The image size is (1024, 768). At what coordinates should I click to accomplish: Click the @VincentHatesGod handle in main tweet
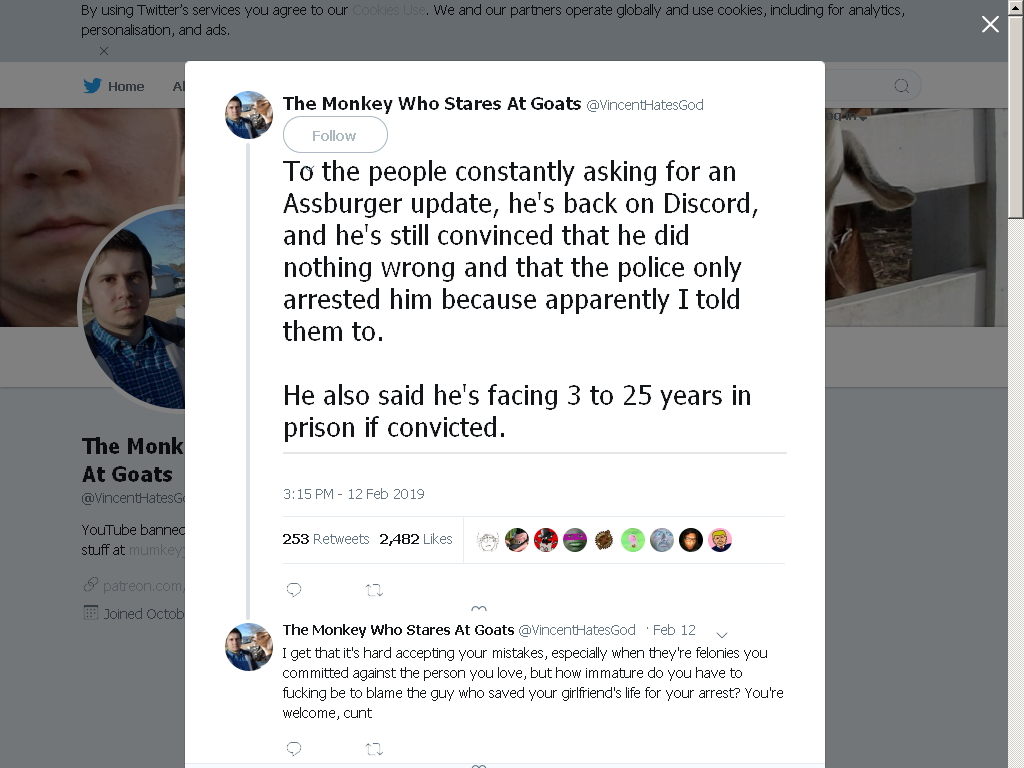coord(645,105)
